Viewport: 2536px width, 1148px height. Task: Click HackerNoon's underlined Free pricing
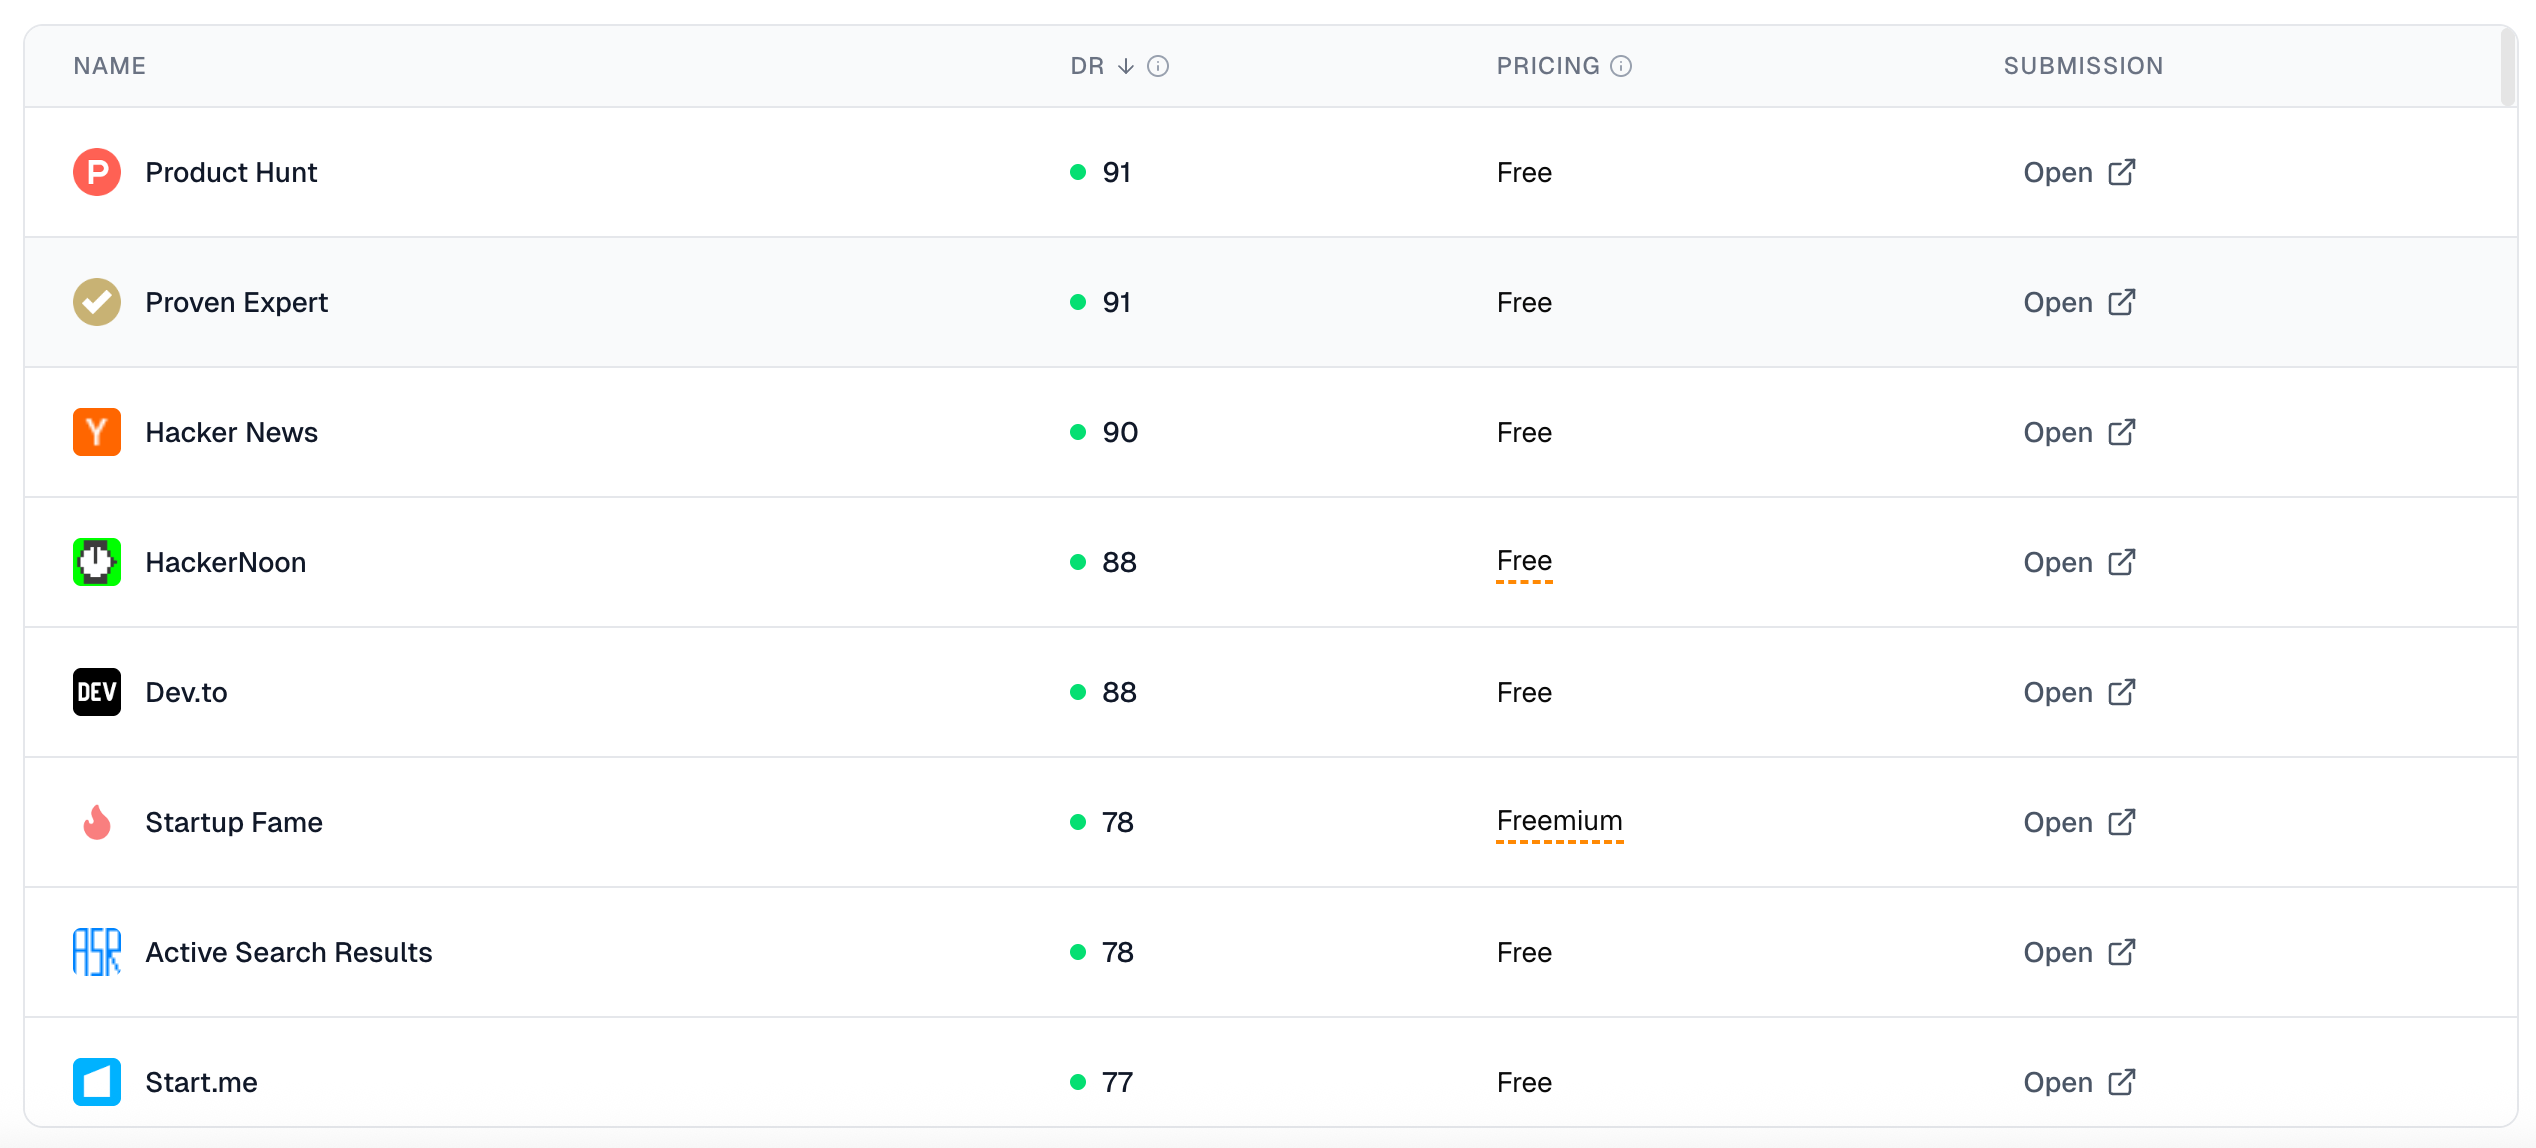pyautogui.click(x=1524, y=562)
